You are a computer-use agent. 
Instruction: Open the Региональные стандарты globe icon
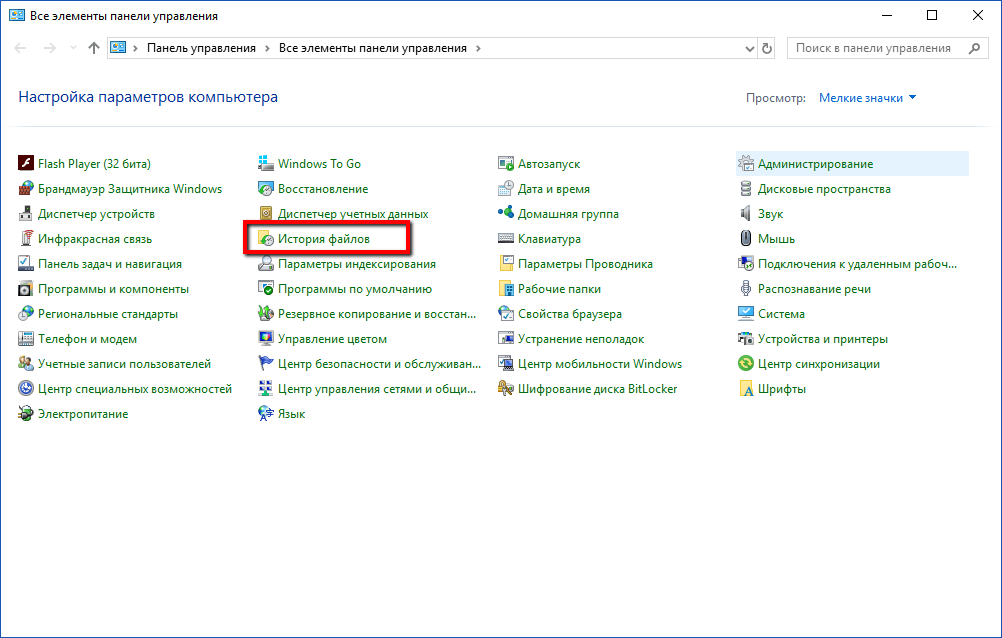[26, 314]
